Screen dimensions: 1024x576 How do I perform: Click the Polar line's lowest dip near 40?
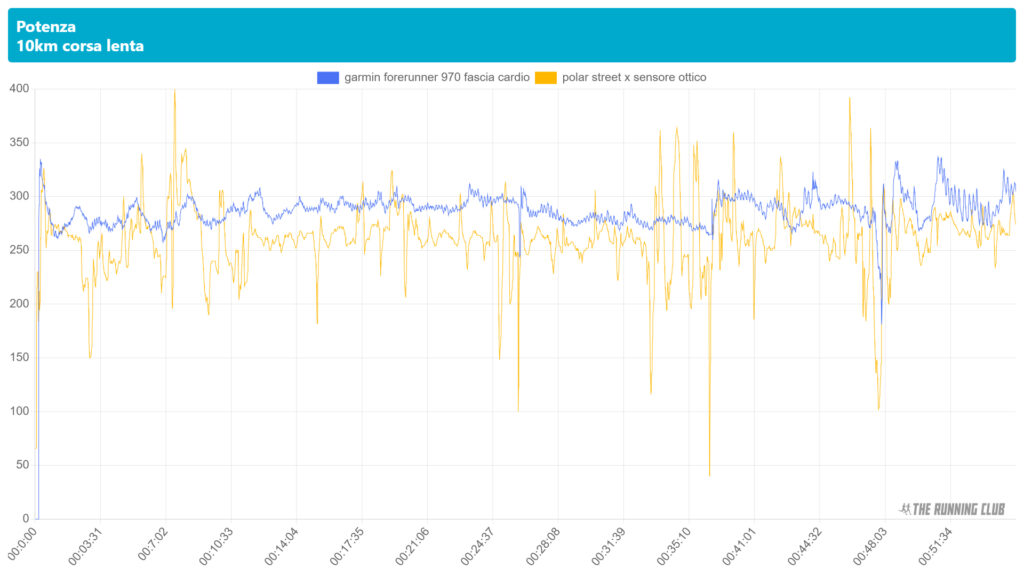tap(709, 475)
